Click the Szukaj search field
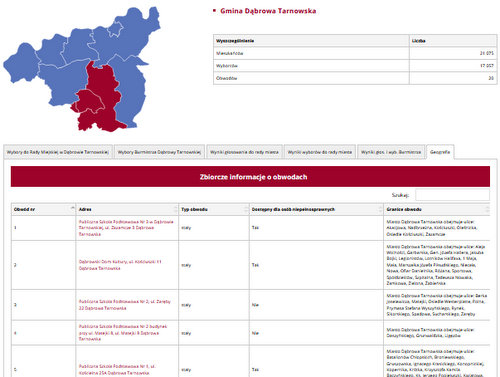Viewport: 500px width, 377px height. [x=452, y=195]
